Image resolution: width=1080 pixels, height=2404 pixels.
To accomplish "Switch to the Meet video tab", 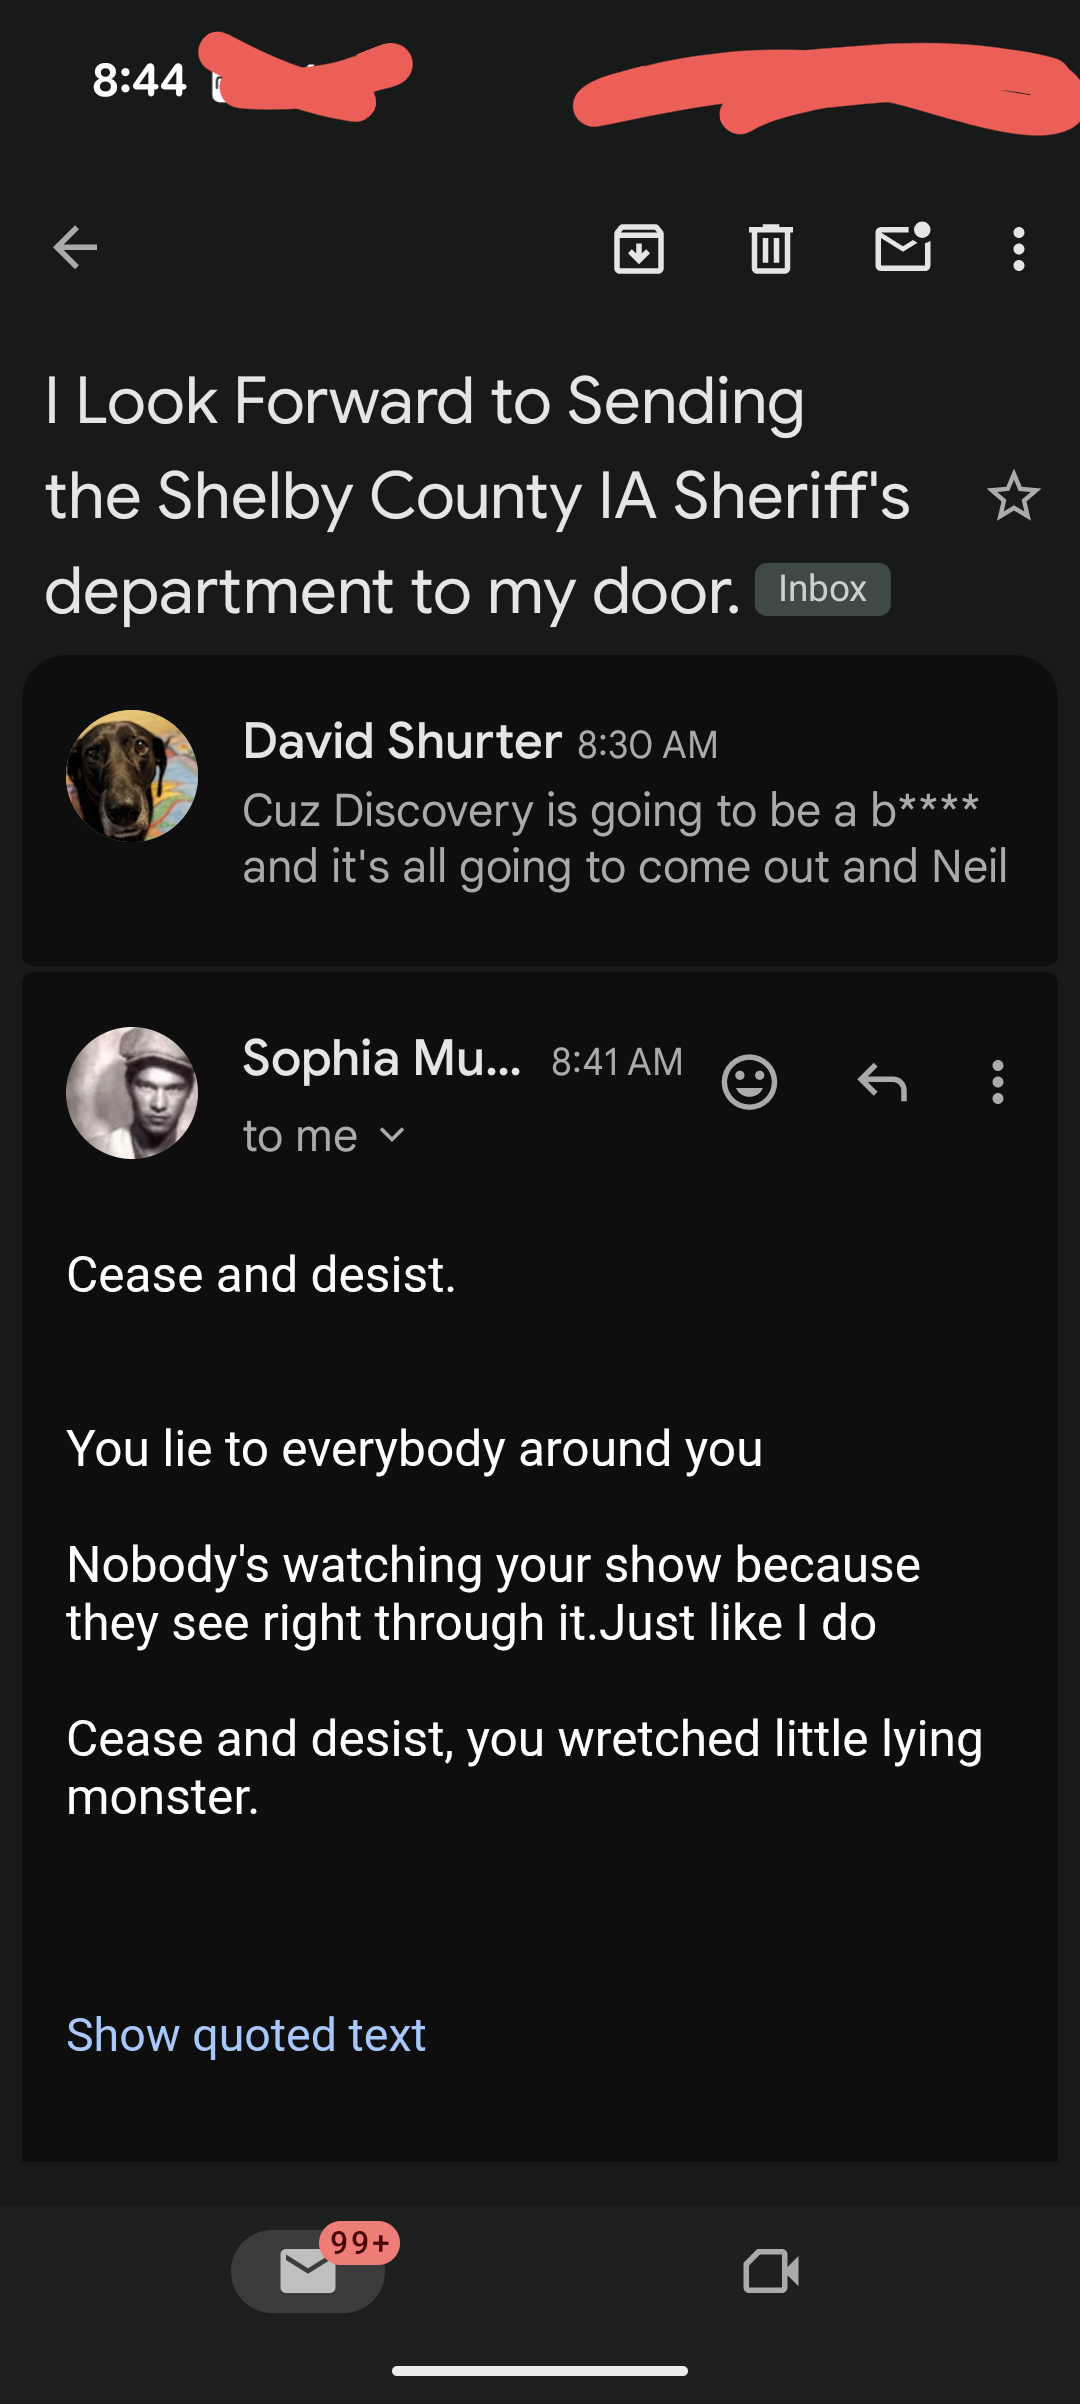I will pos(771,2271).
